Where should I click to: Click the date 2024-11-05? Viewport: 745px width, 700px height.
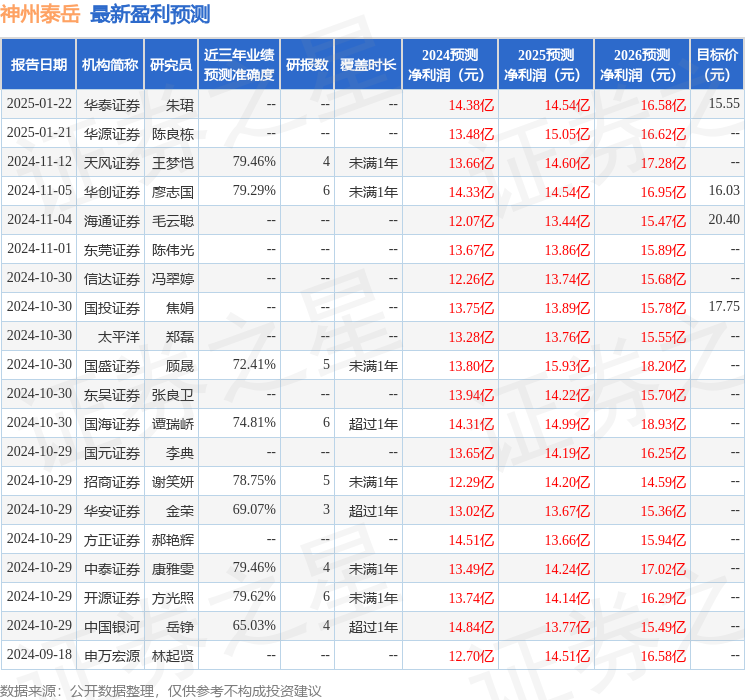click(39, 191)
